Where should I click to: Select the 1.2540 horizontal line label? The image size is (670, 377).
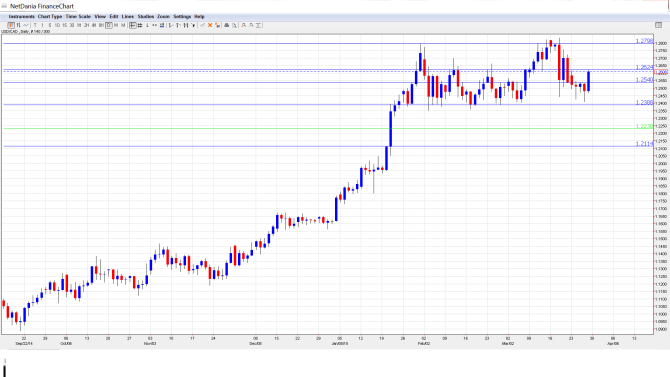point(644,80)
